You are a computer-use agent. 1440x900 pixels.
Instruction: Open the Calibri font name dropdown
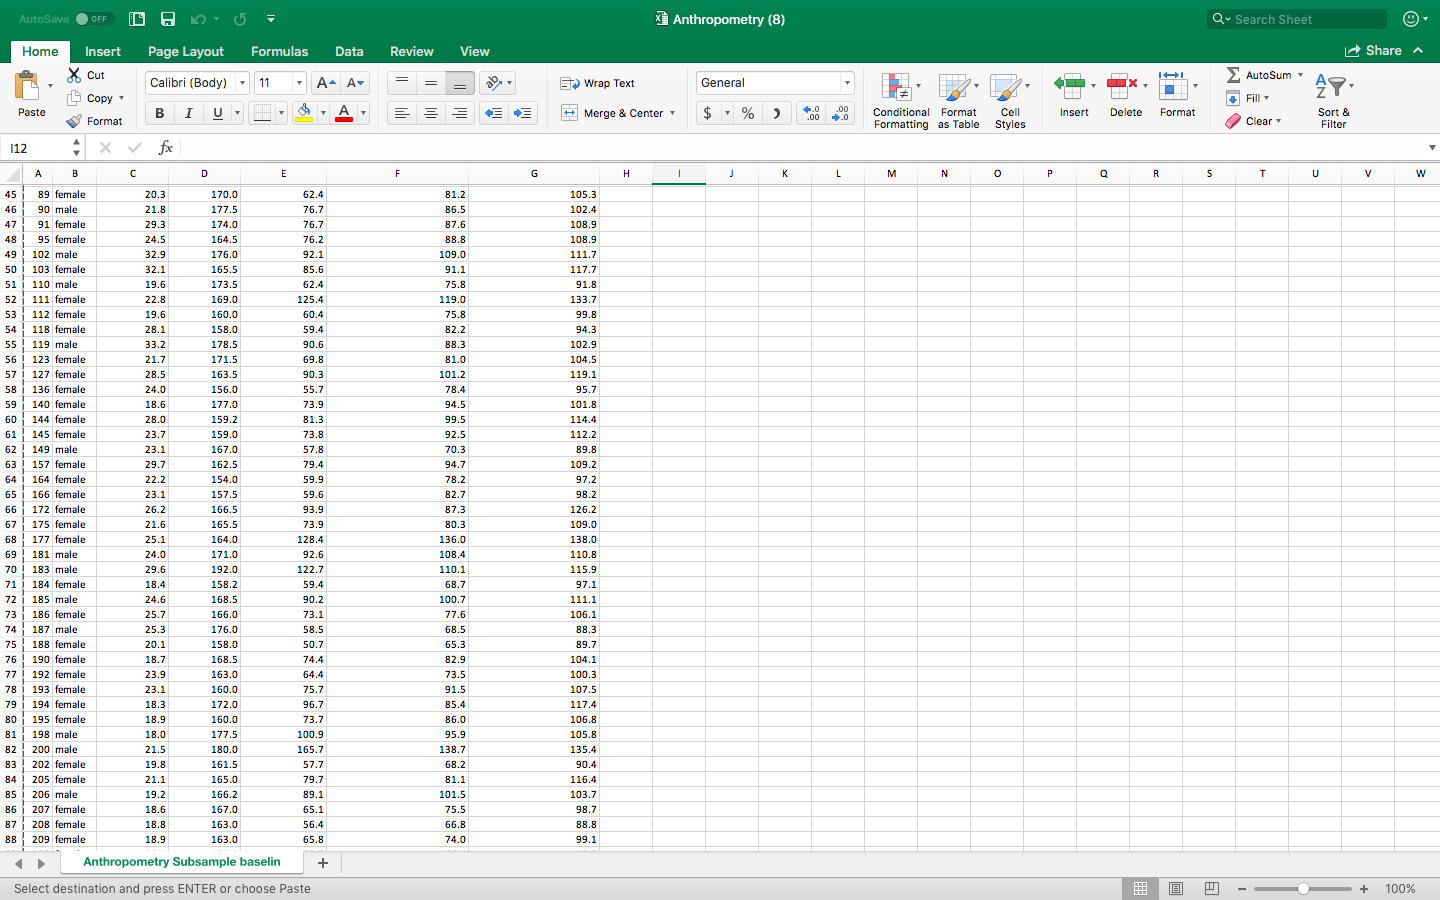tap(242, 83)
